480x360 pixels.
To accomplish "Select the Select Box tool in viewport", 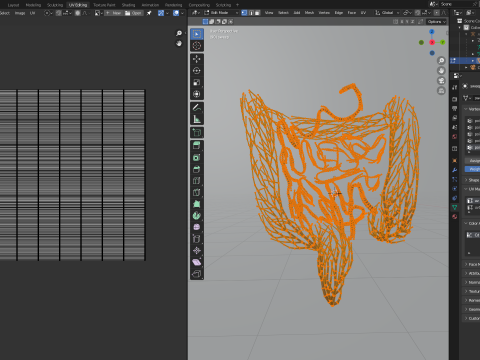I will click(x=197, y=34).
